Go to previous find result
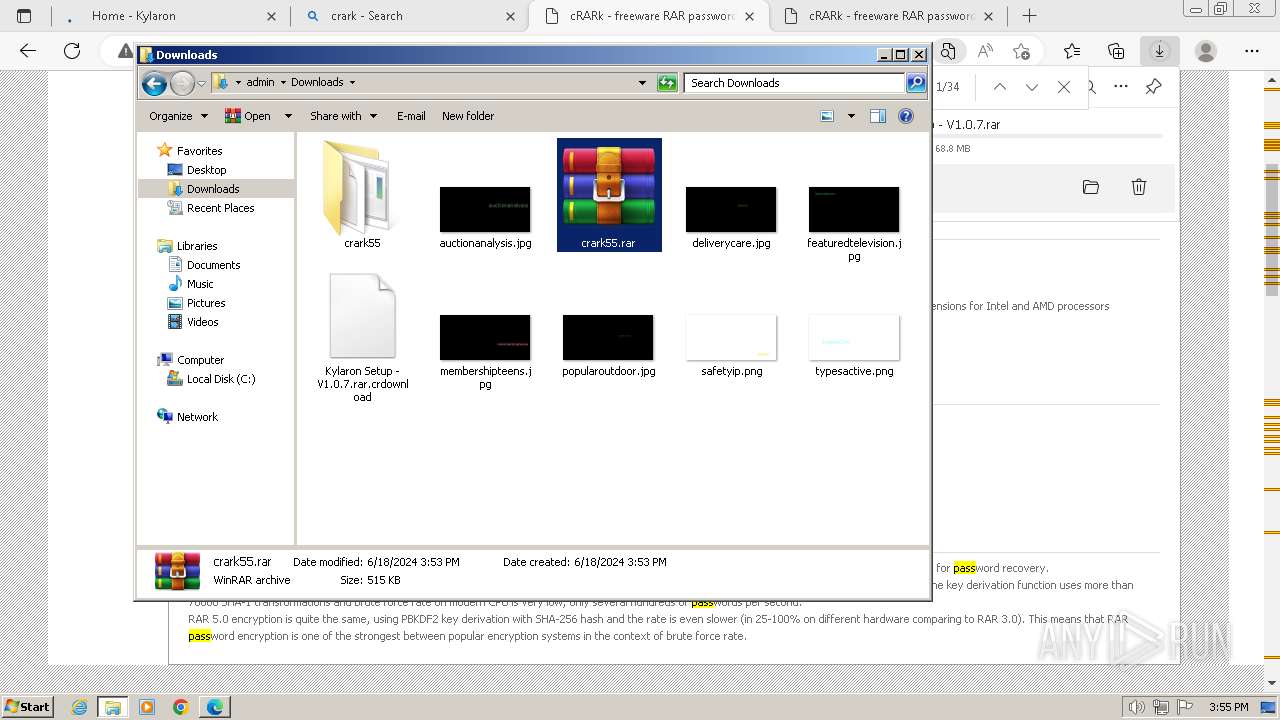 (x=1000, y=87)
